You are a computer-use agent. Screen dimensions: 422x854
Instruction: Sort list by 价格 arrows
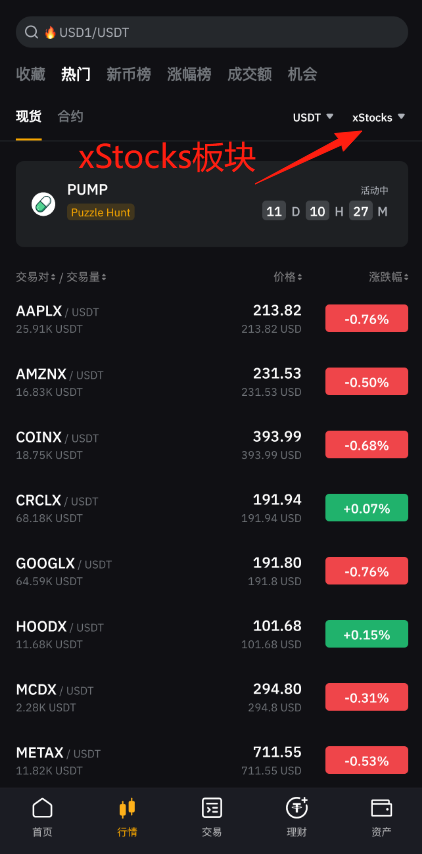[299, 277]
